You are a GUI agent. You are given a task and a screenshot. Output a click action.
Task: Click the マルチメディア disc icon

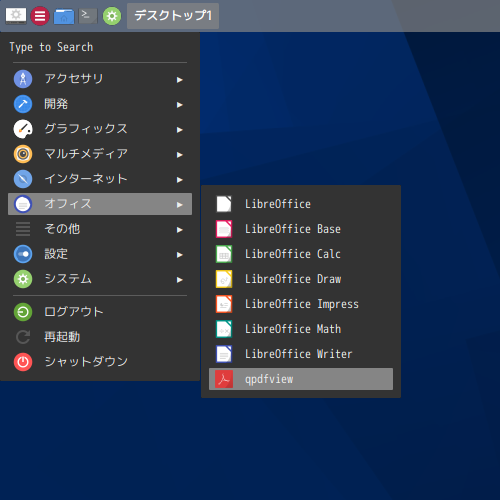click(23, 154)
